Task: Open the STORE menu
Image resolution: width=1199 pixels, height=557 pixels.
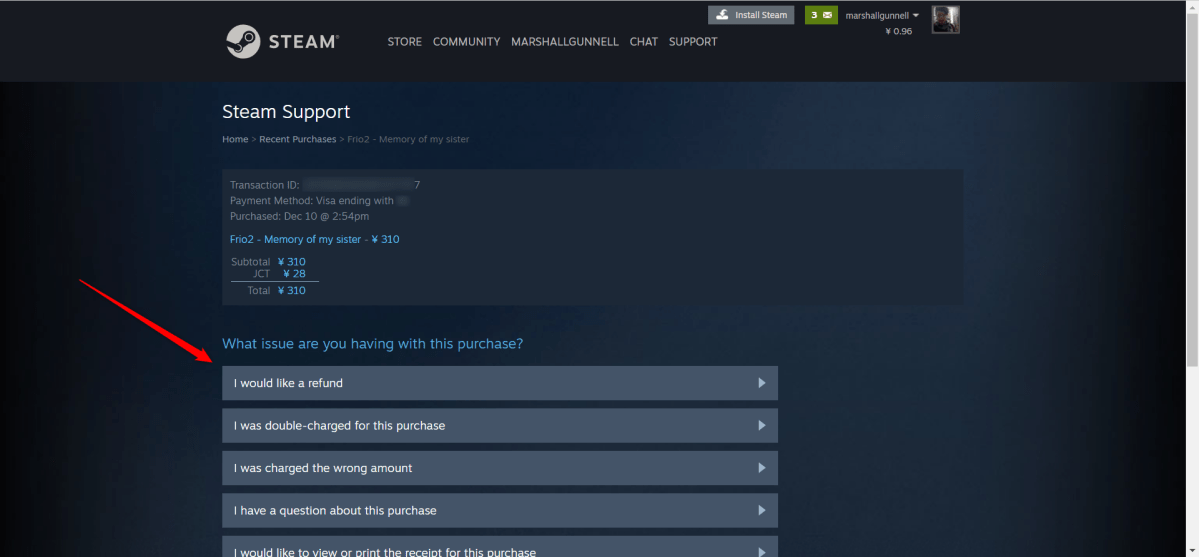Action: [404, 42]
